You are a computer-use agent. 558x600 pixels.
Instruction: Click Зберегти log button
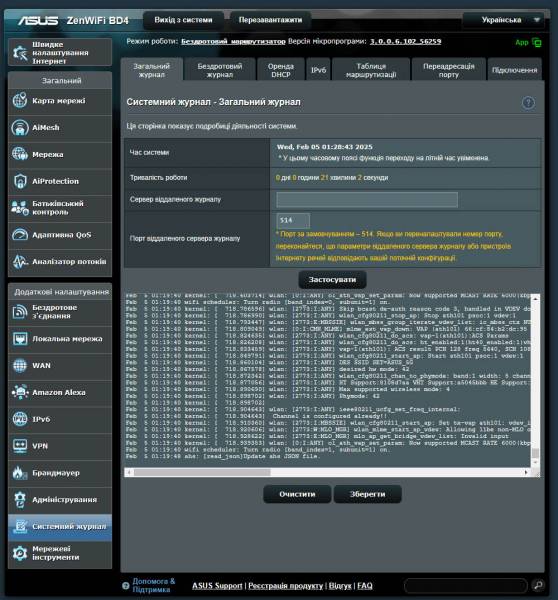[367, 494]
